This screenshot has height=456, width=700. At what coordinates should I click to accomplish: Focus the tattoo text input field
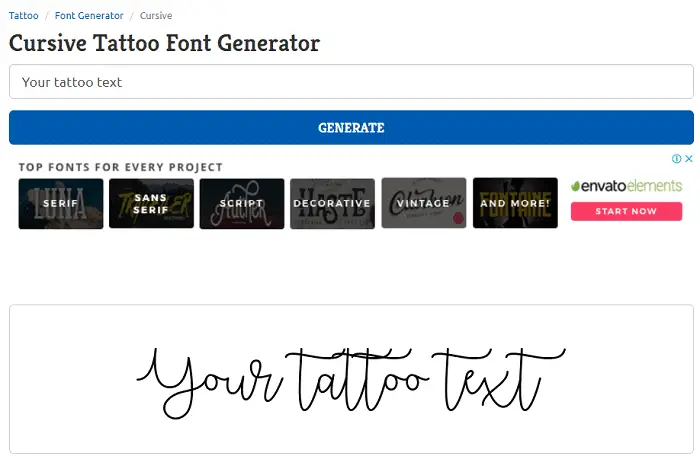click(x=351, y=82)
